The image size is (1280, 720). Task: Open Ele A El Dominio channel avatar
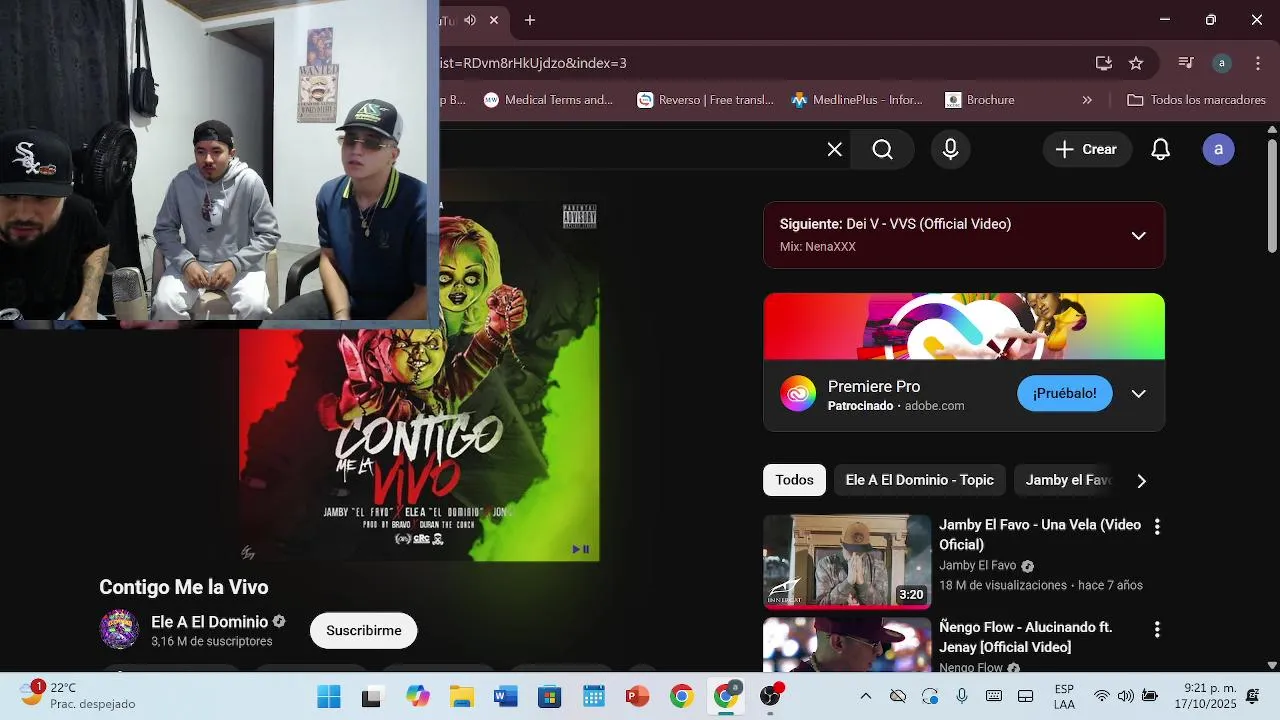click(119, 629)
